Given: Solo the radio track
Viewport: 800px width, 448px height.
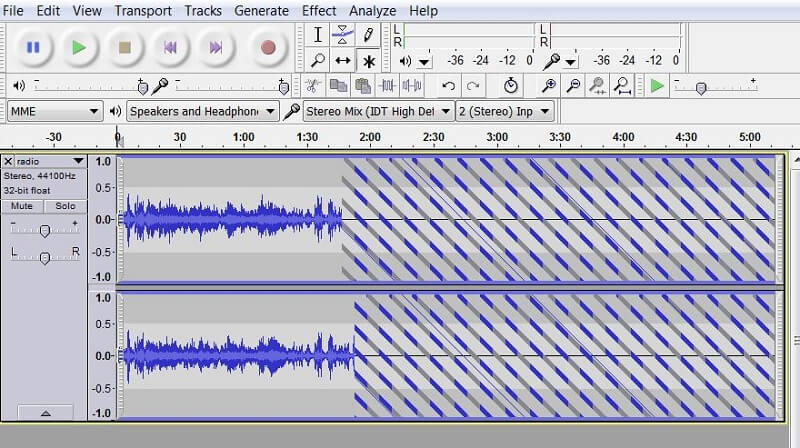Looking at the screenshot, I should coord(65,206).
